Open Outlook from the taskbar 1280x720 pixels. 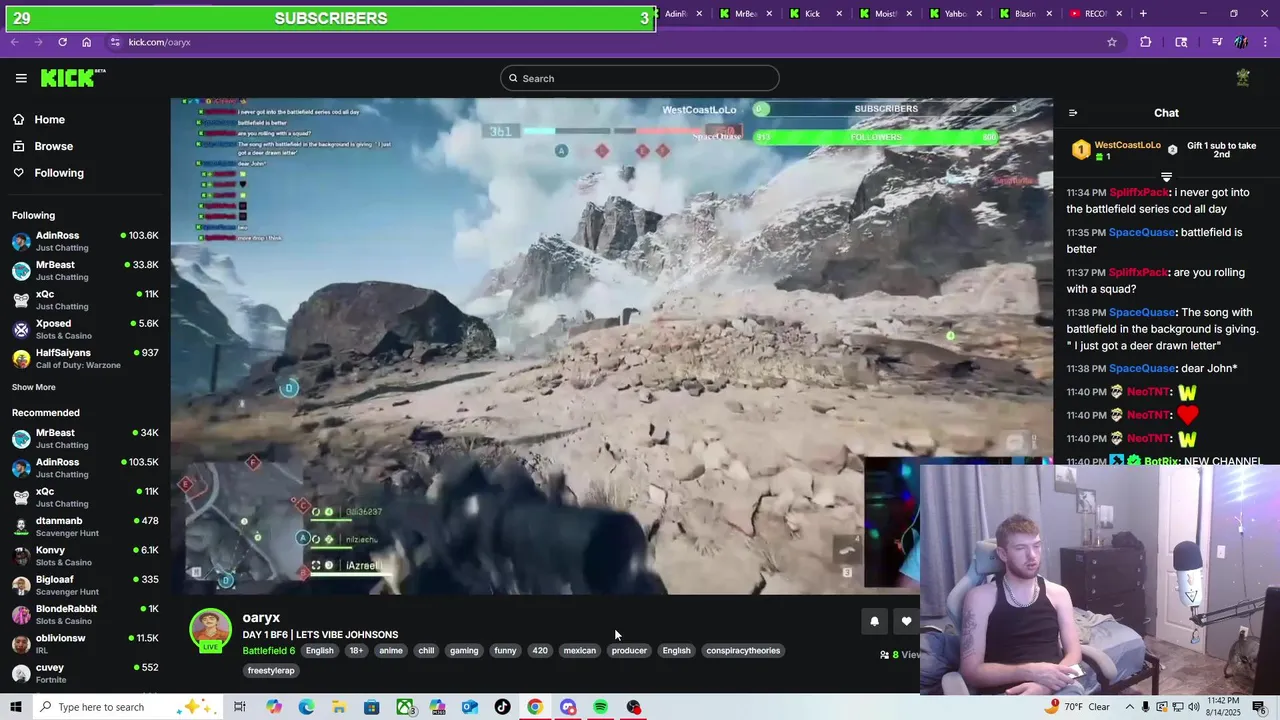(470, 707)
